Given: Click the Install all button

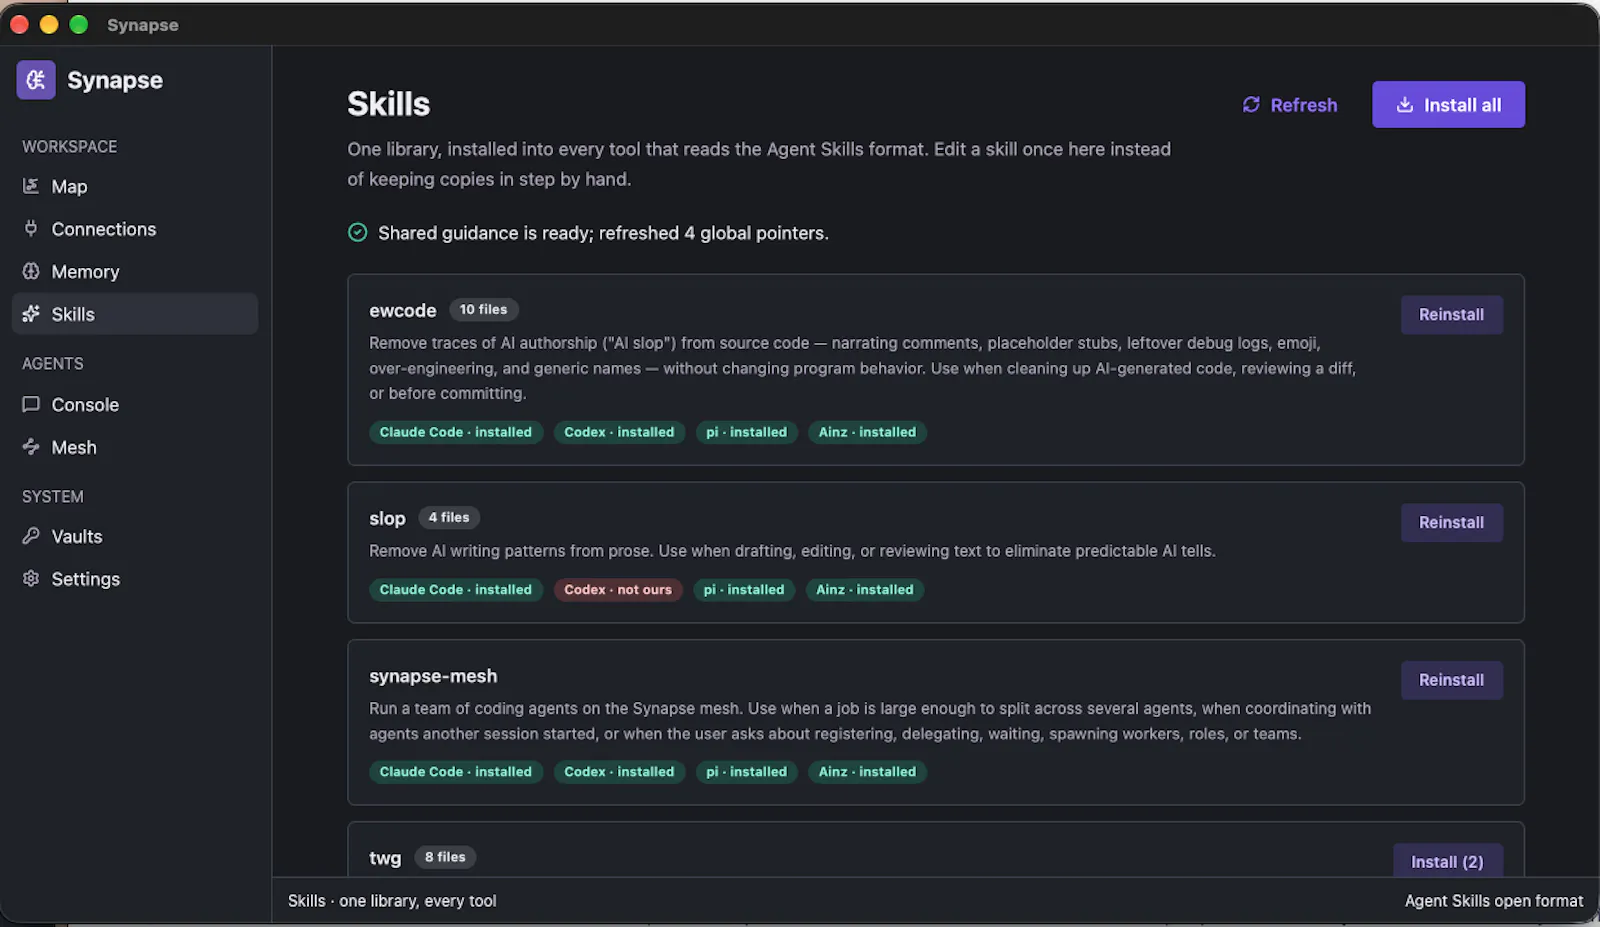Looking at the screenshot, I should pos(1448,104).
